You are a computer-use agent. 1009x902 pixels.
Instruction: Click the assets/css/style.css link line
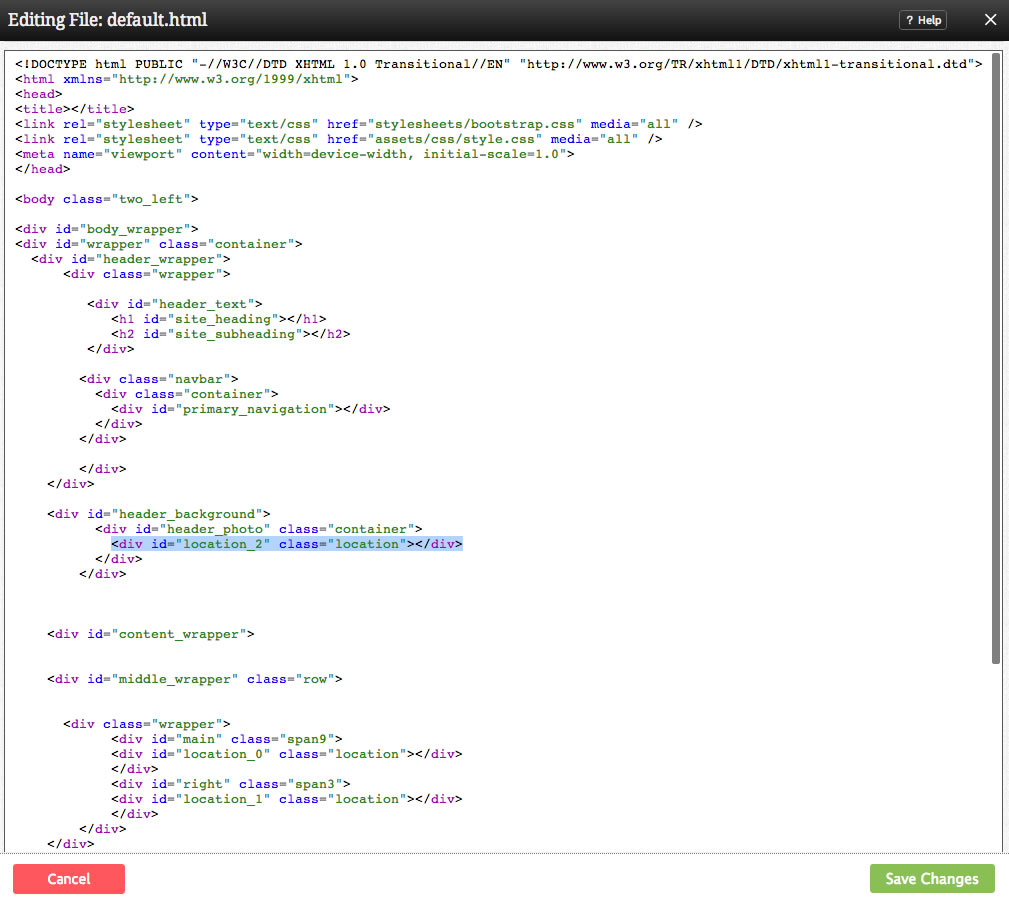pos(338,139)
